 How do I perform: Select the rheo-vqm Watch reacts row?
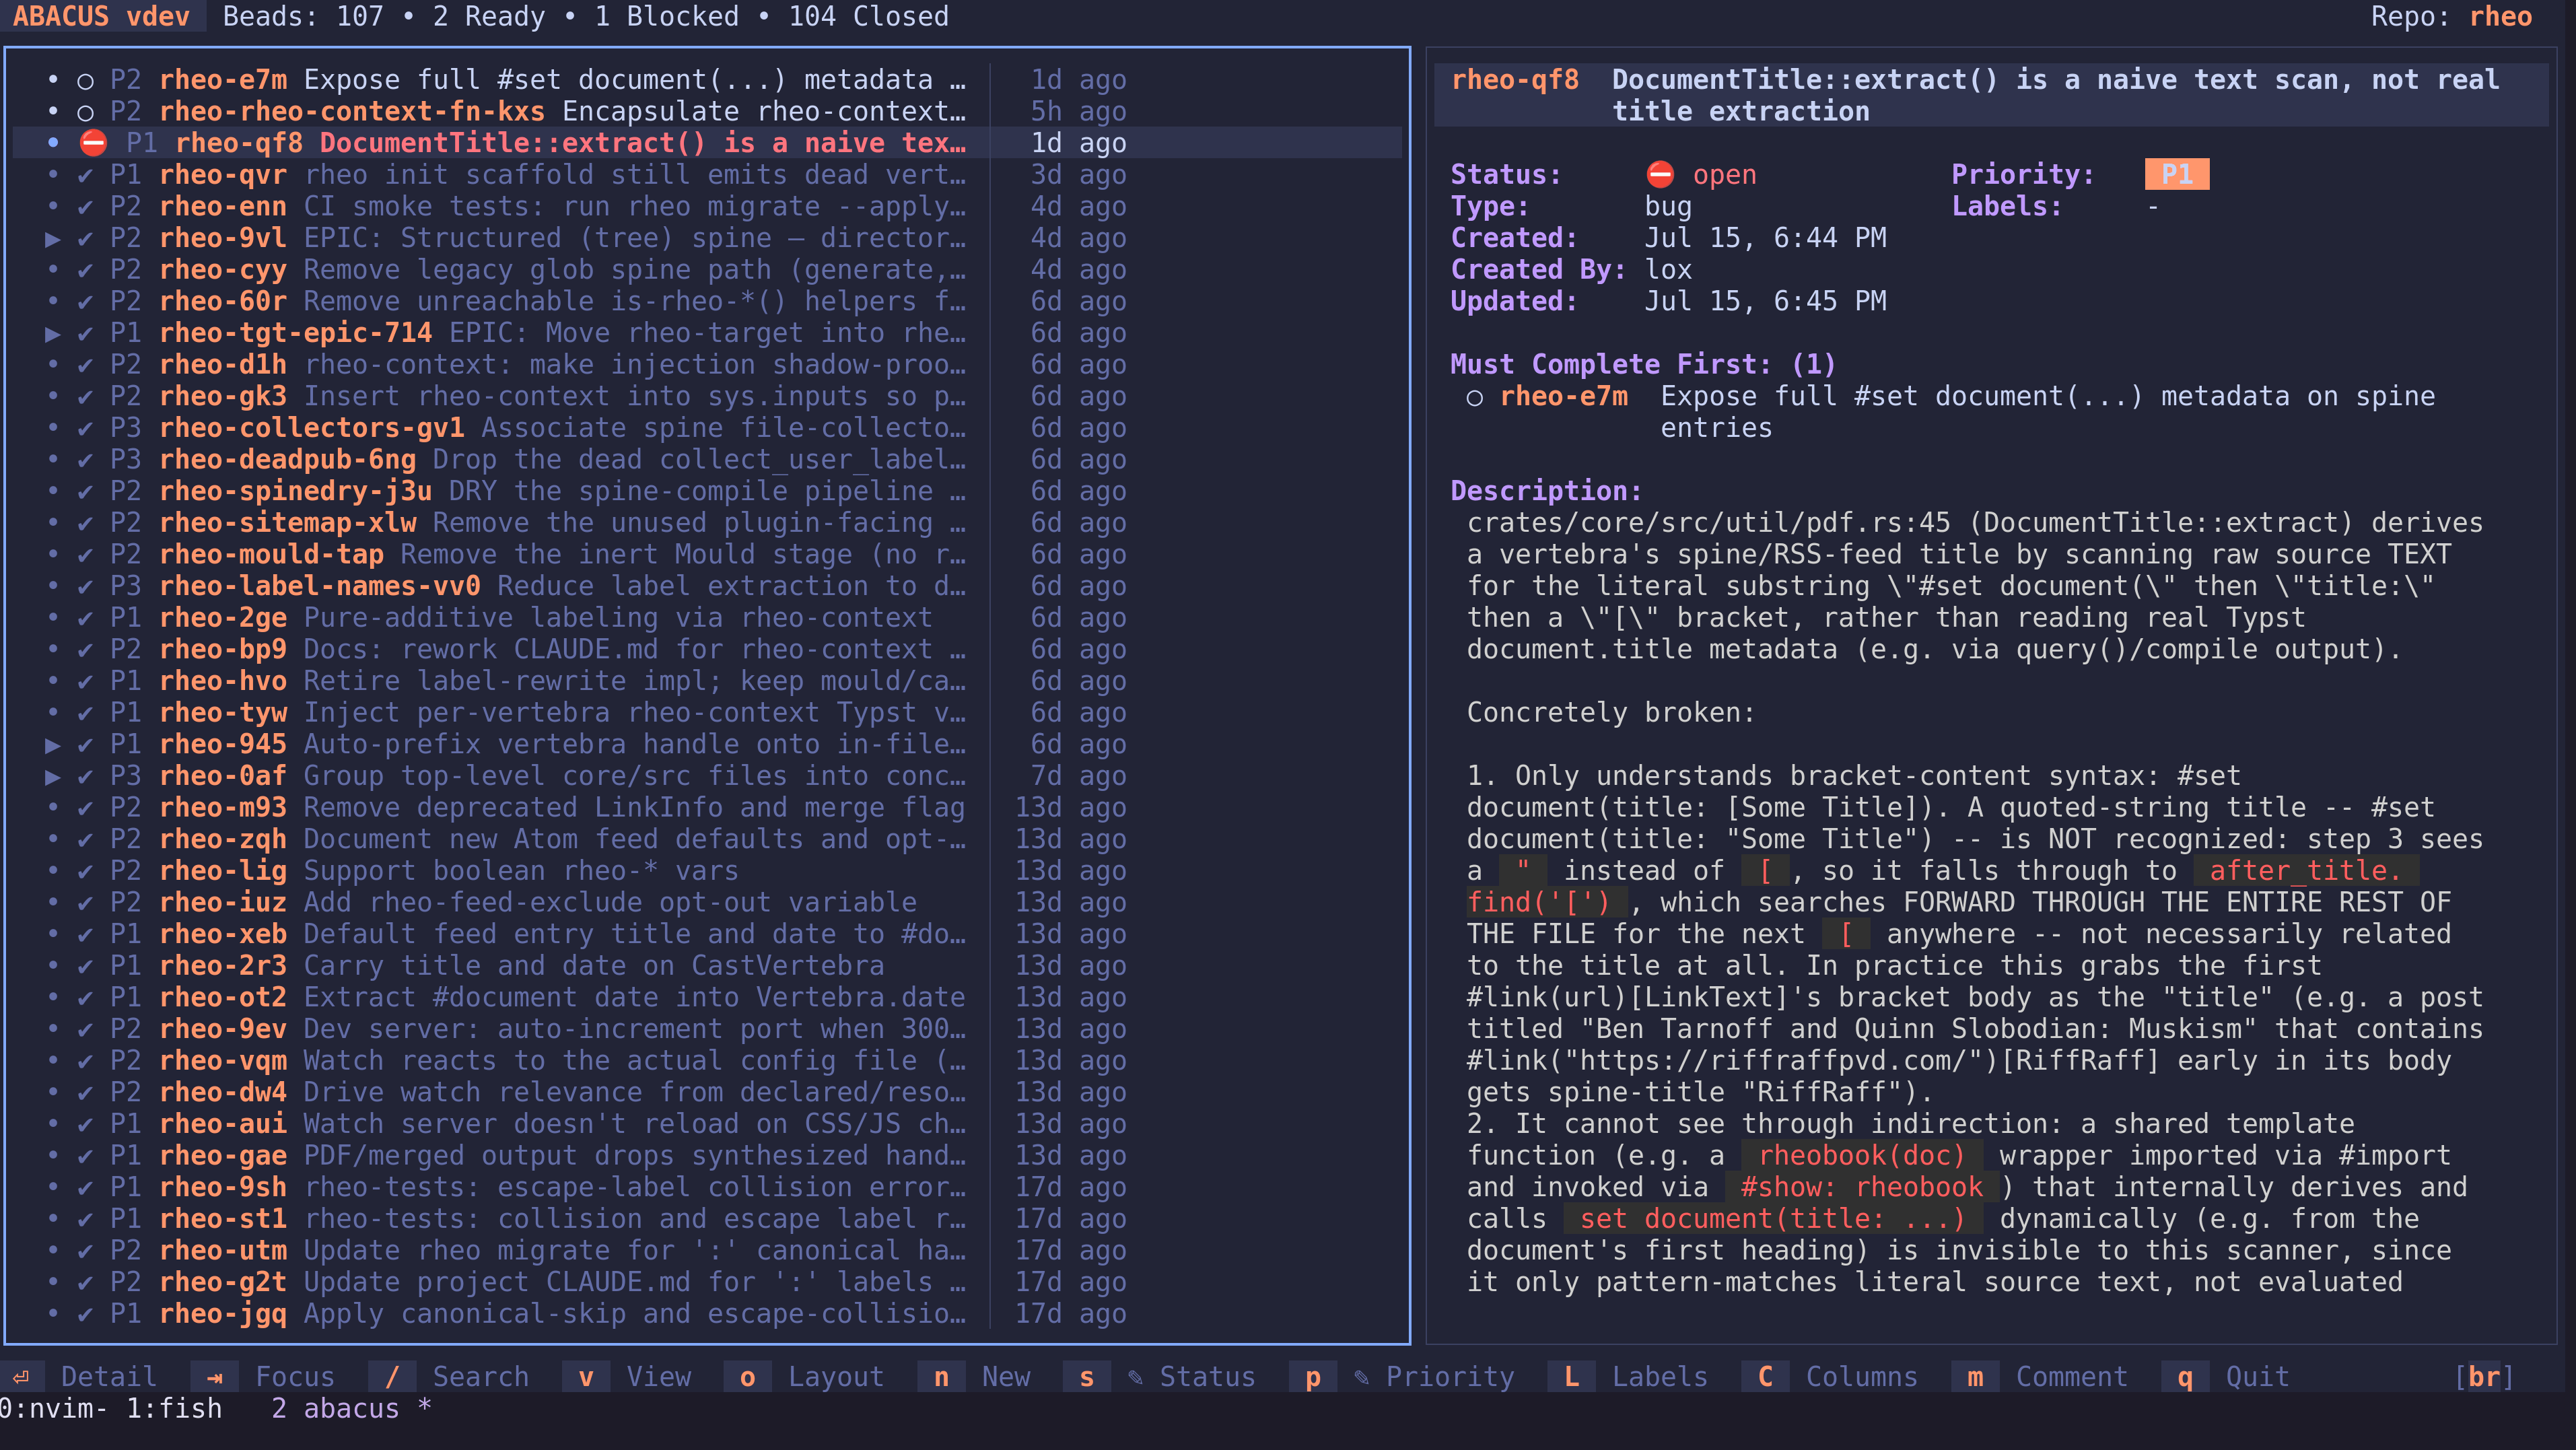click(x=707, y=1061)
